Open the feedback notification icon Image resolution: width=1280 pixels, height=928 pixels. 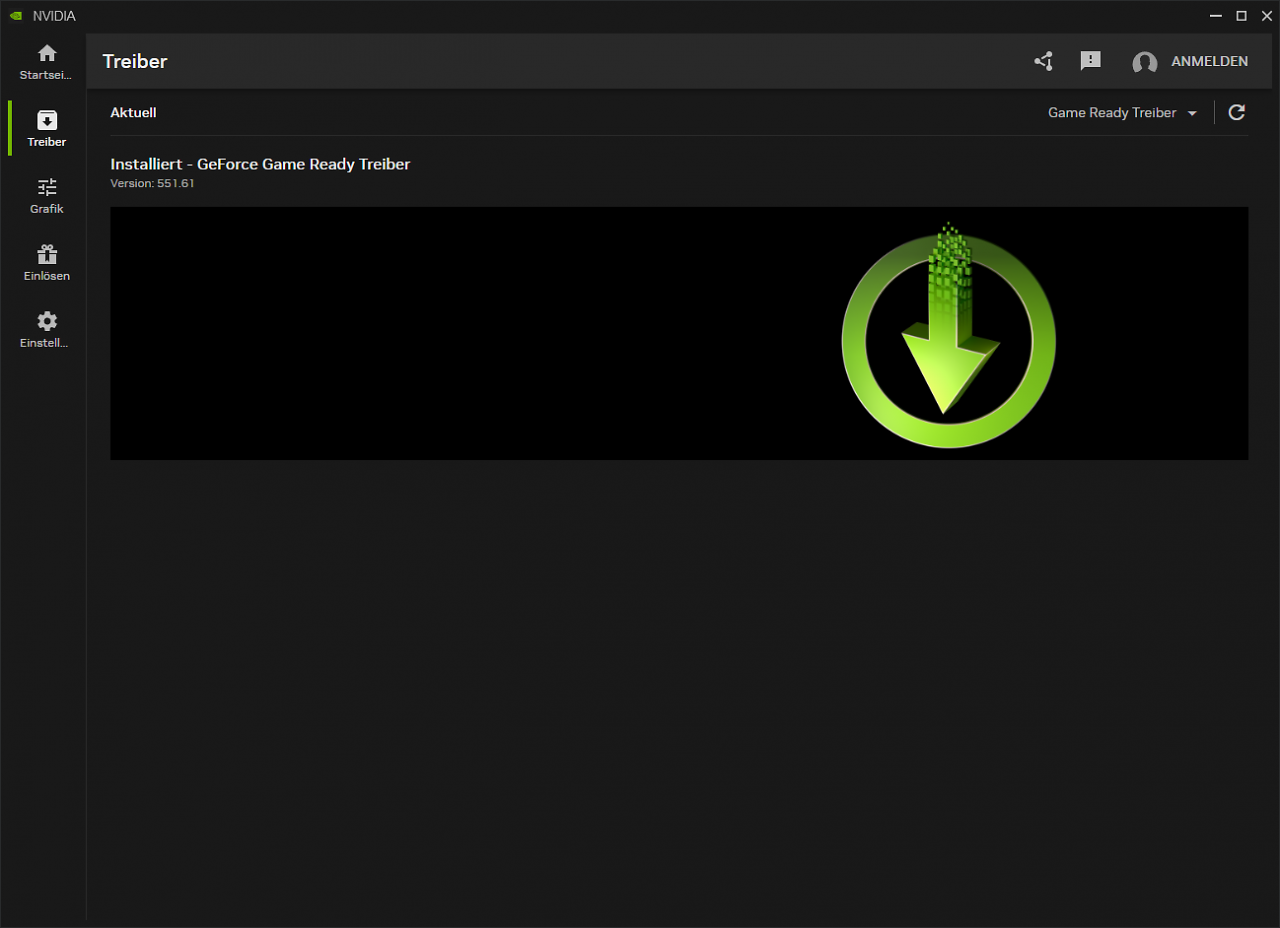click(x=1091, y=61)
